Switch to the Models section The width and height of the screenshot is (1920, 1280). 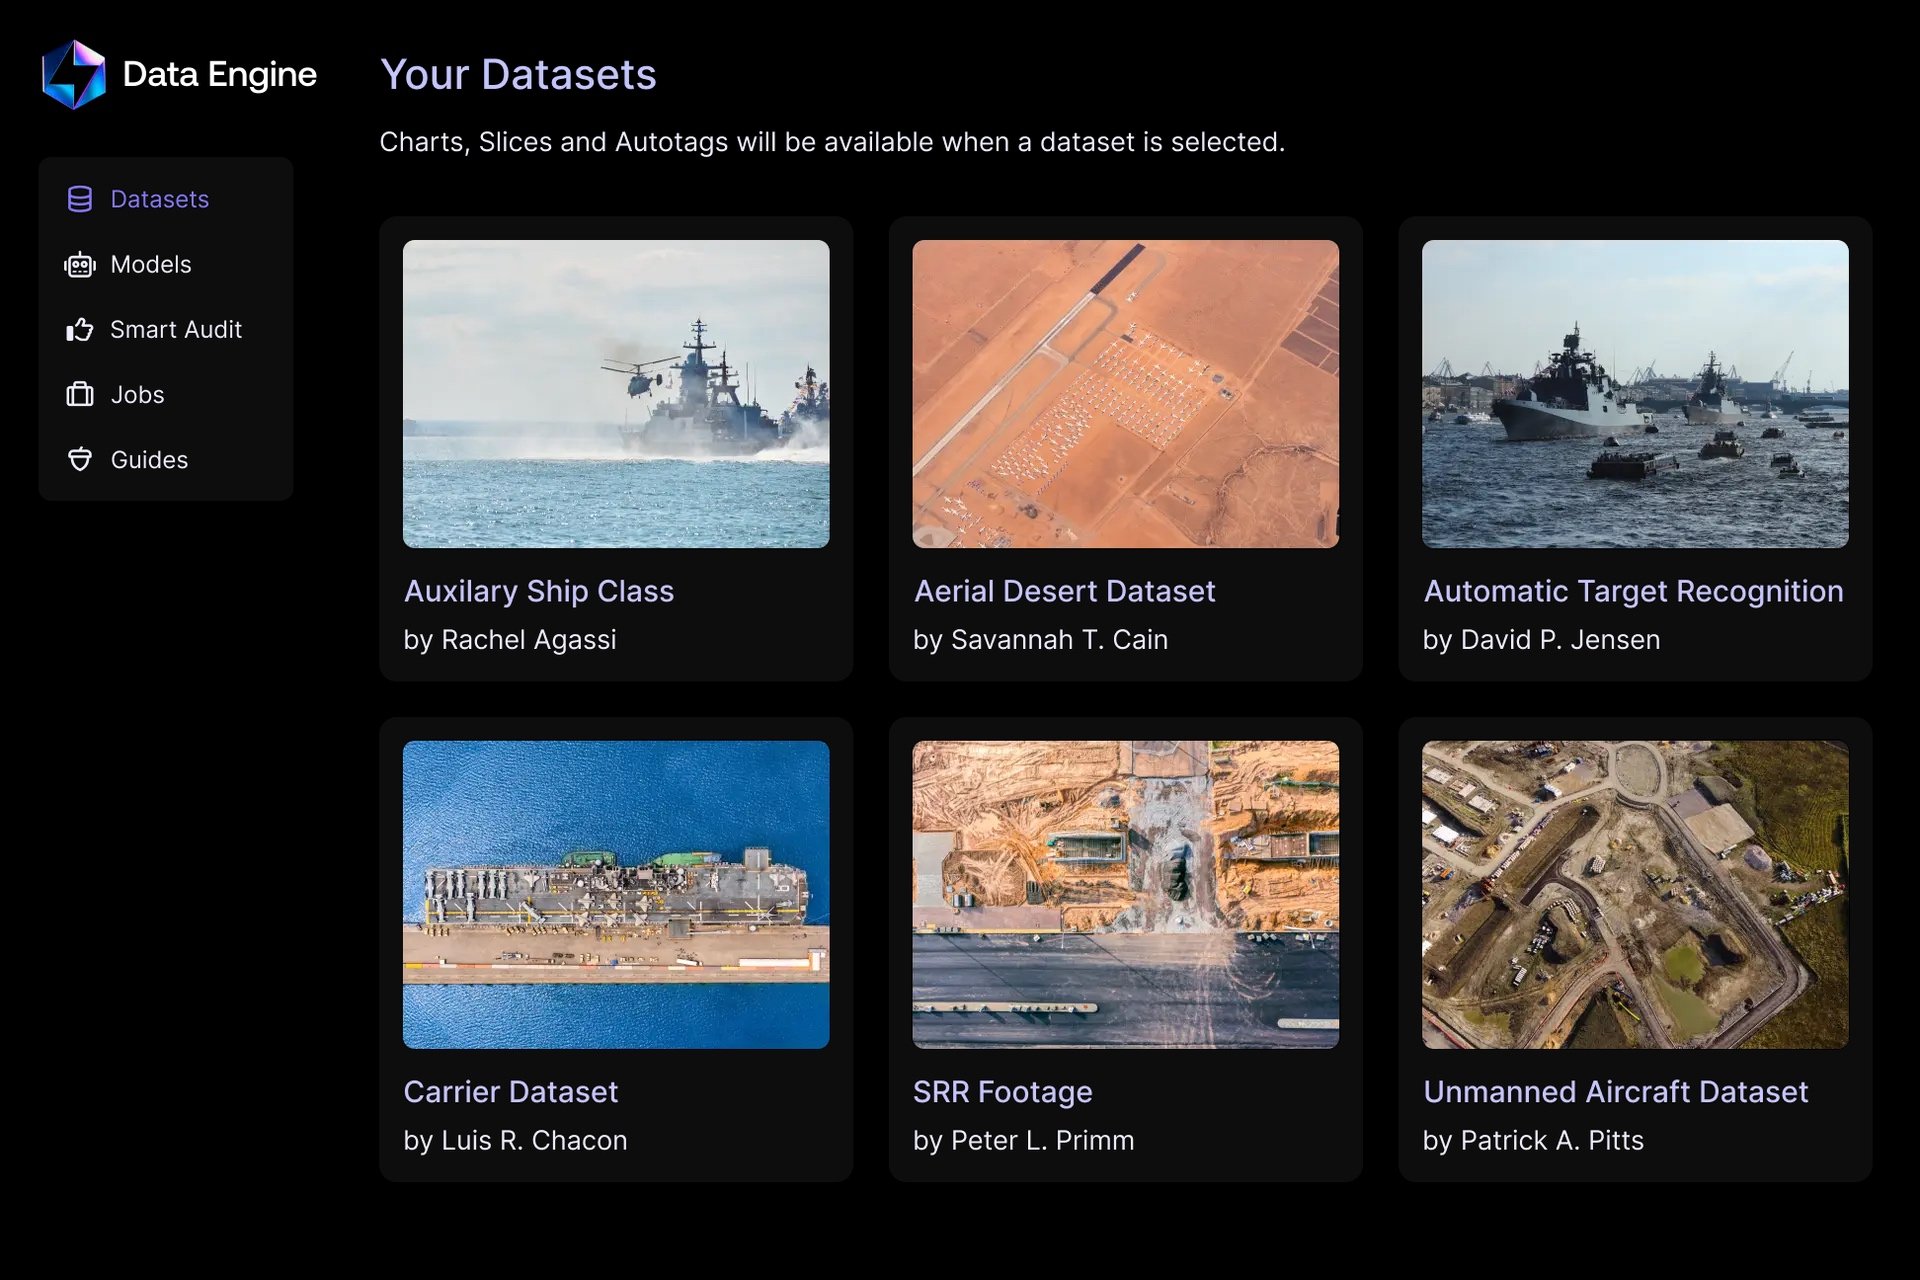point(150,264)
